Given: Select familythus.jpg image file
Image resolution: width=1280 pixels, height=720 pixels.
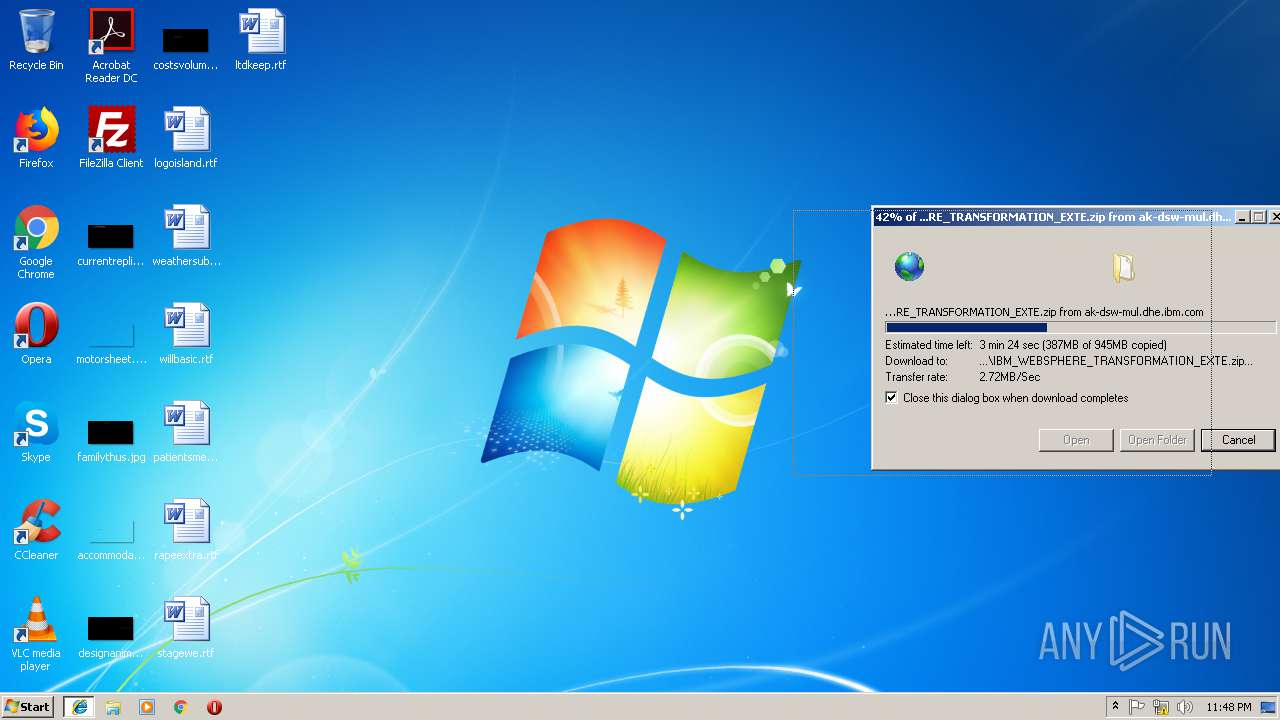Looking at the screenshot, I should click(x=111, y=442).
